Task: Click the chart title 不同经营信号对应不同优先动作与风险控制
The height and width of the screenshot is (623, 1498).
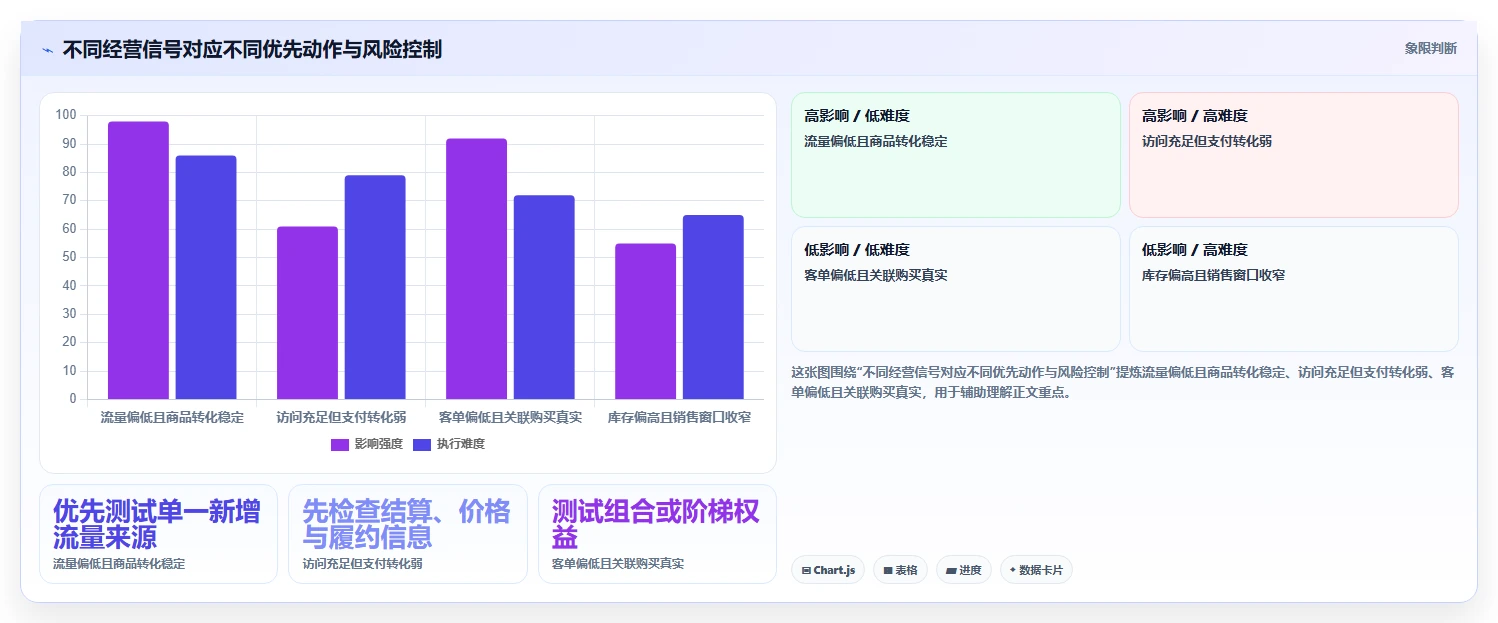Action: [252, 49]
